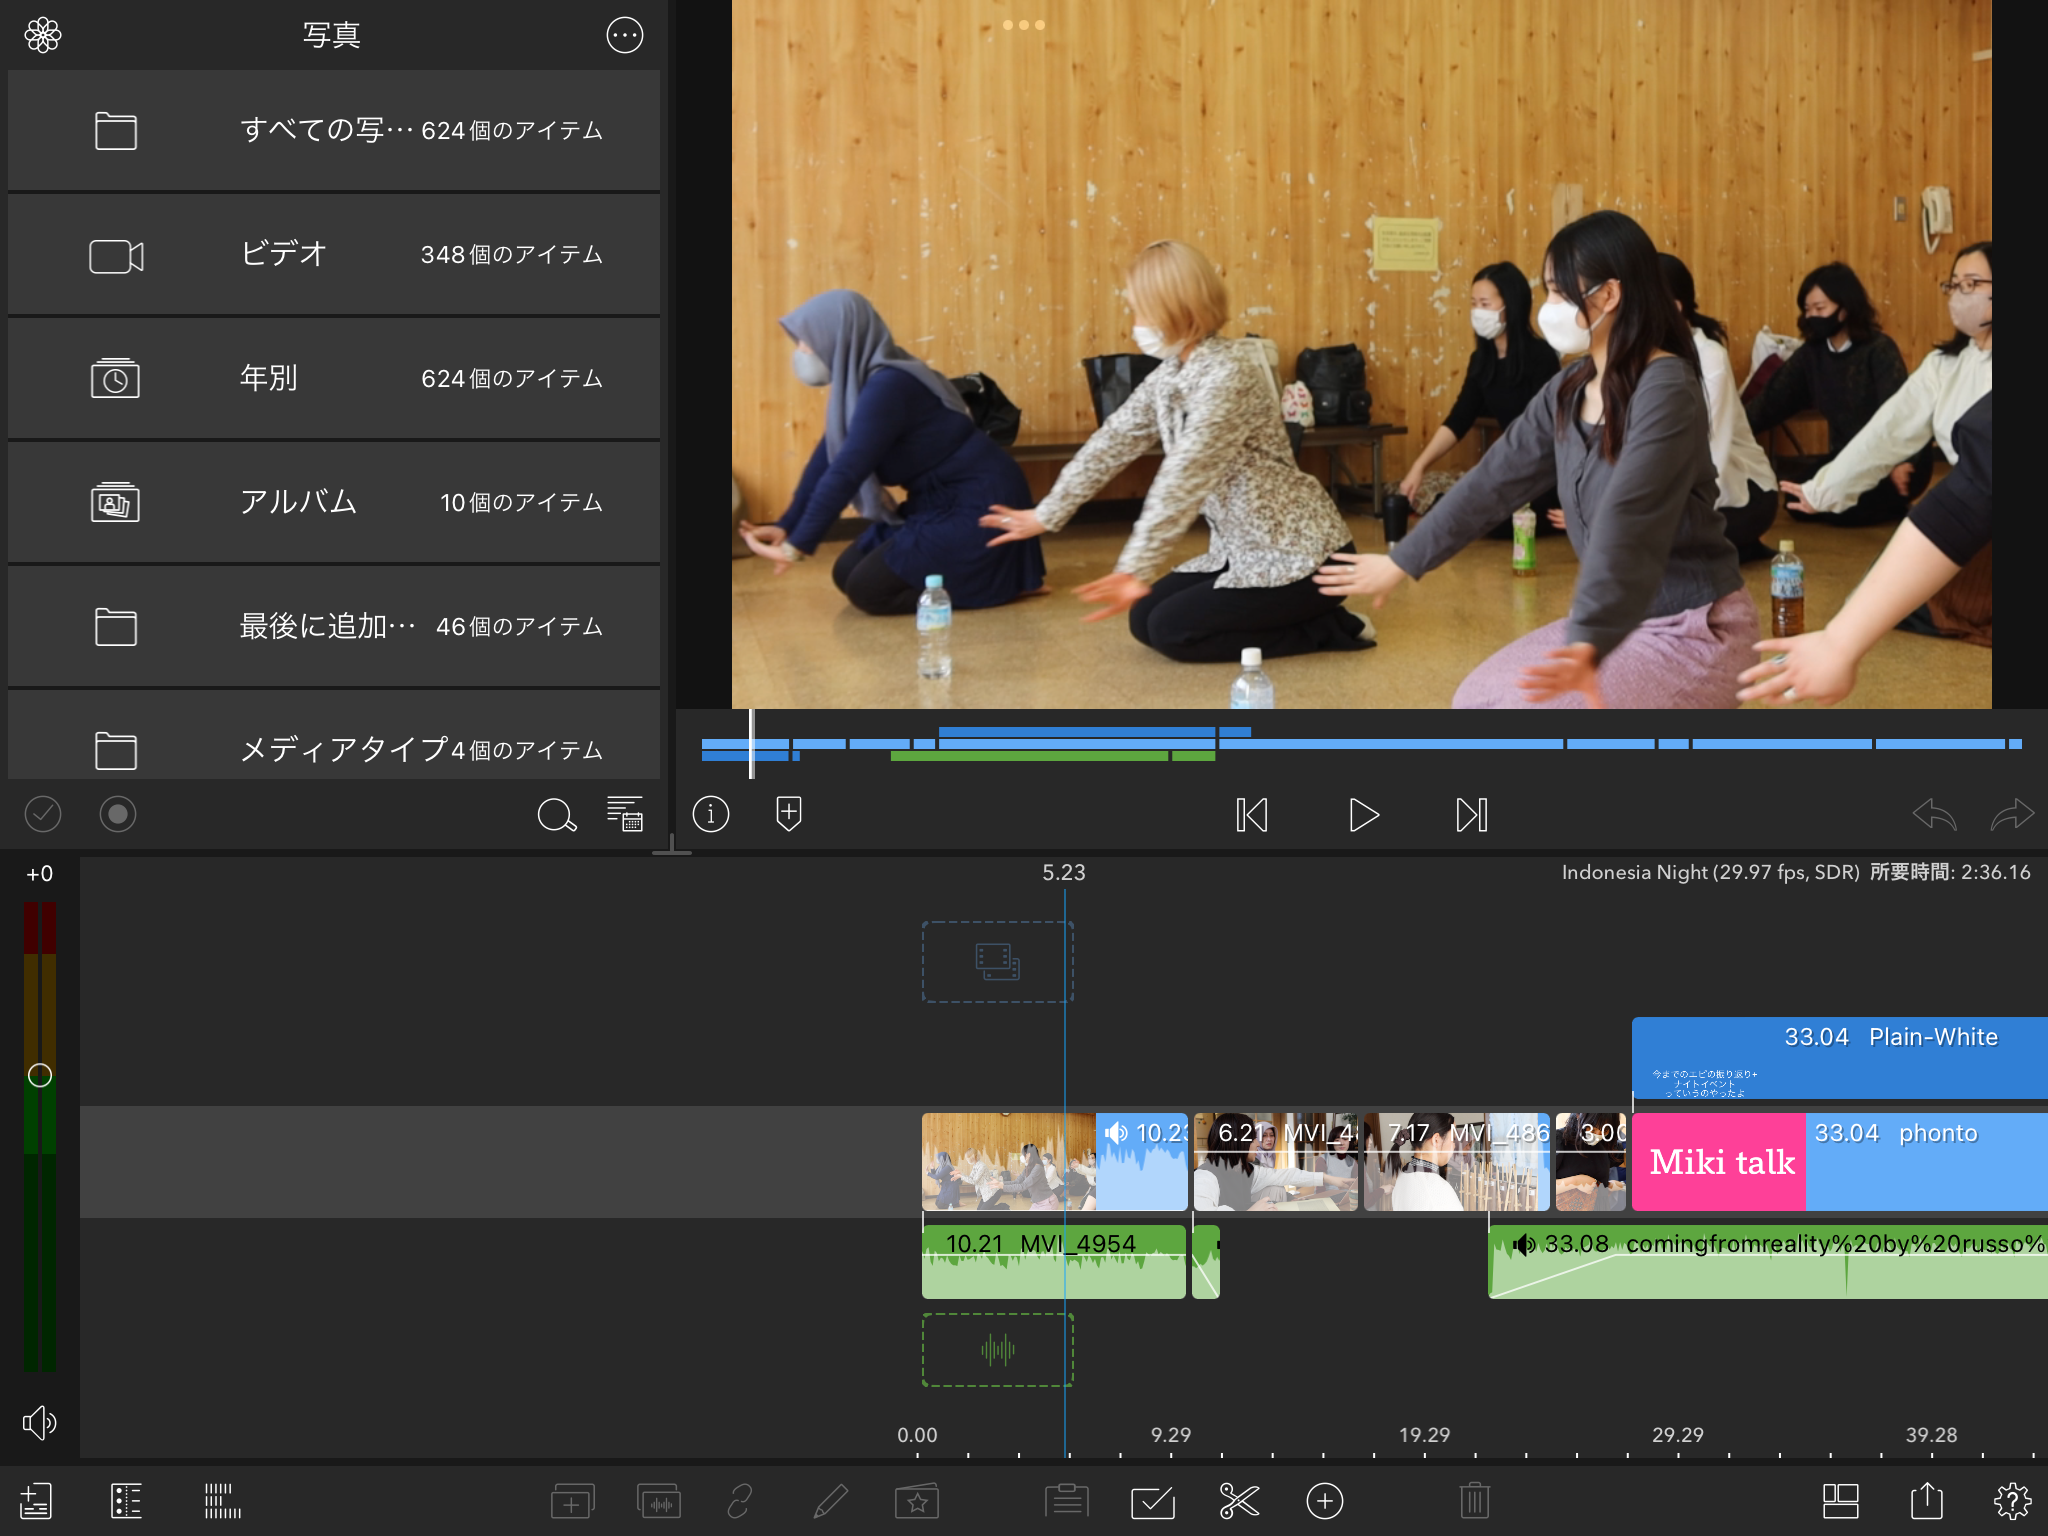Click the media search magnifier icon
Screen dimensions: 2048x1536
pos(556,815)
